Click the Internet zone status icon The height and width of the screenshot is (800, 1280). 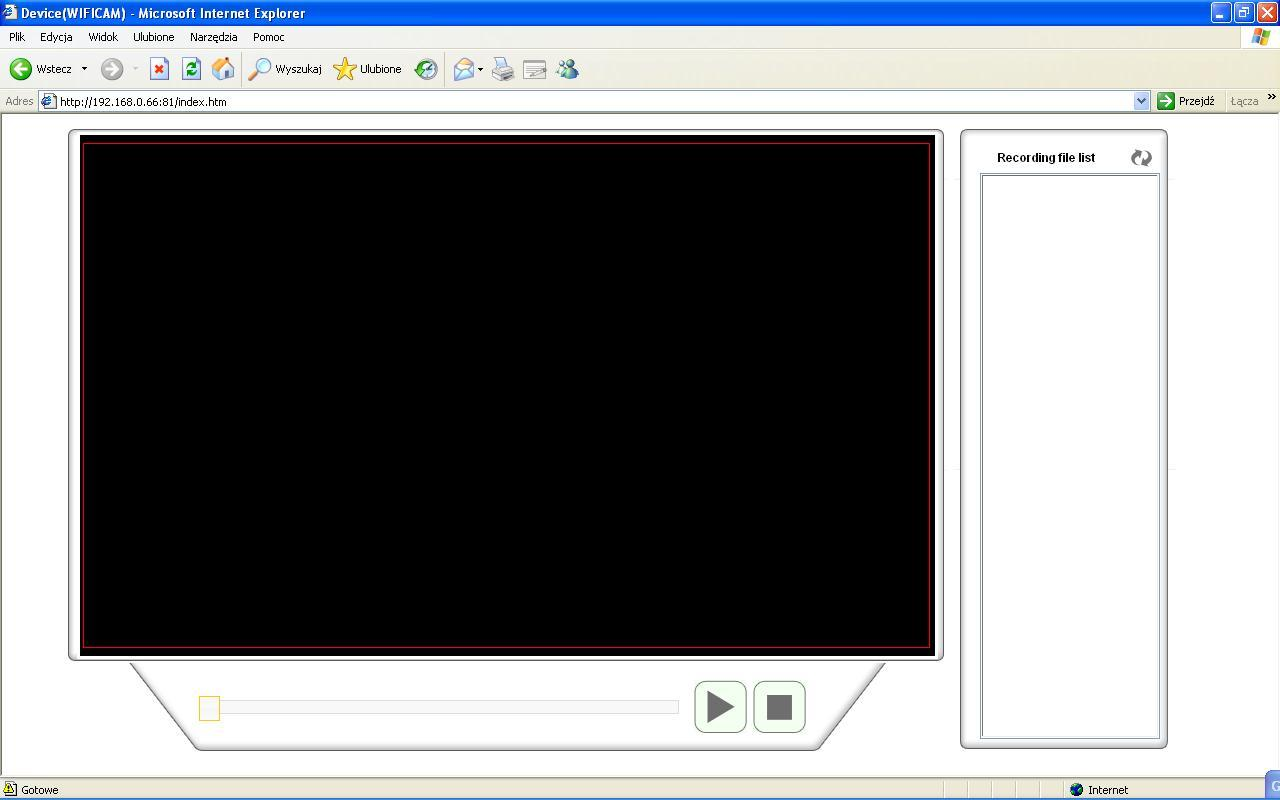(x=1076, y=789)
